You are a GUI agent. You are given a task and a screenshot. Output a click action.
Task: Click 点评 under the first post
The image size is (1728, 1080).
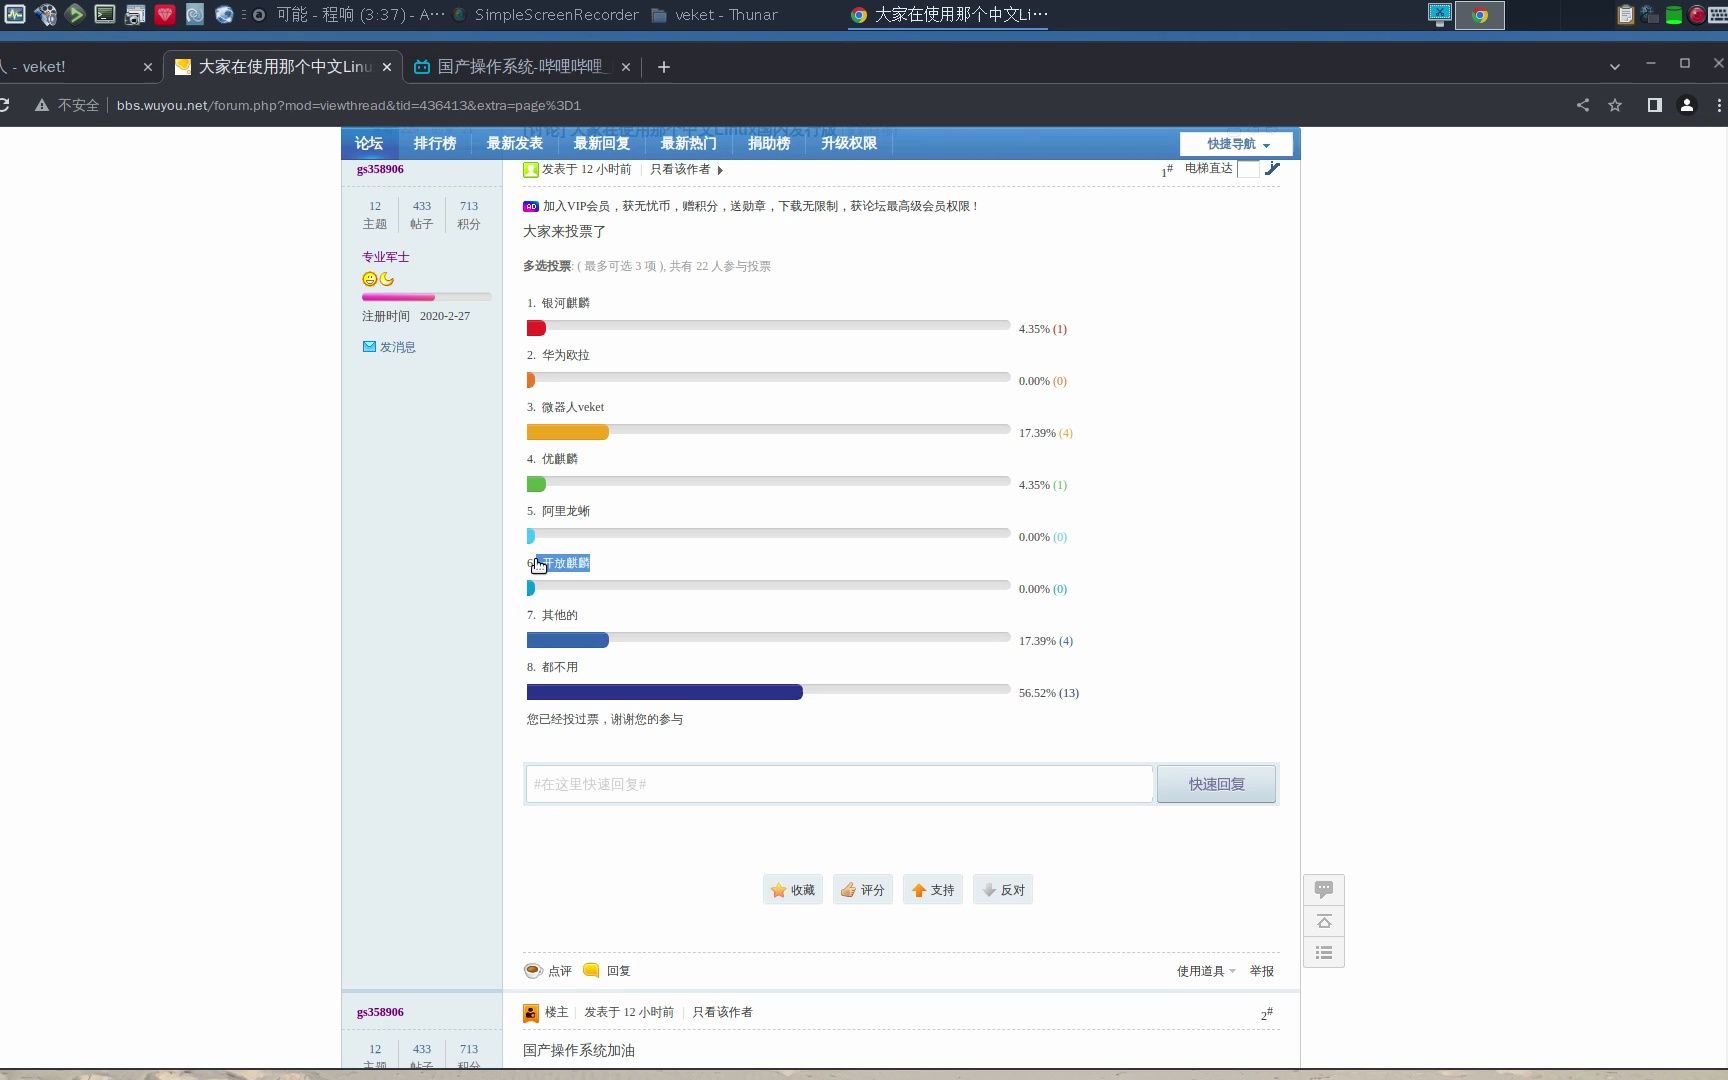548,971
